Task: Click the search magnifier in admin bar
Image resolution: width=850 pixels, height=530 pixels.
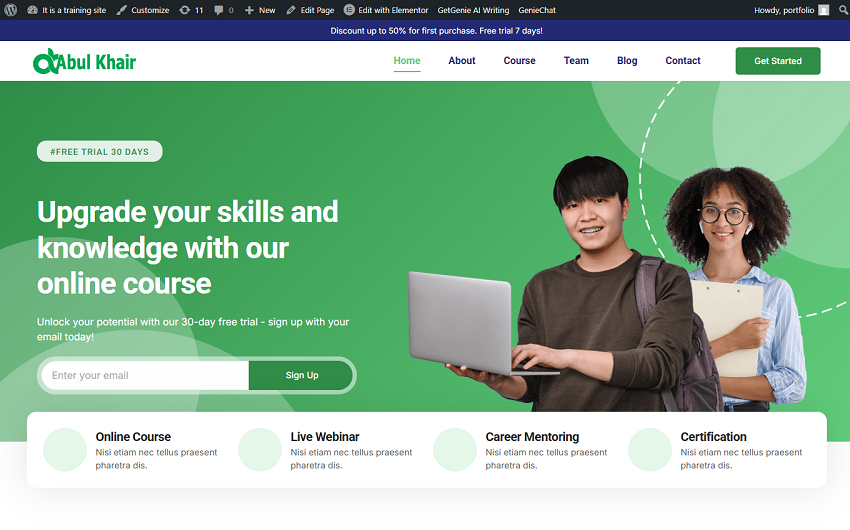Action: [842, 10]
